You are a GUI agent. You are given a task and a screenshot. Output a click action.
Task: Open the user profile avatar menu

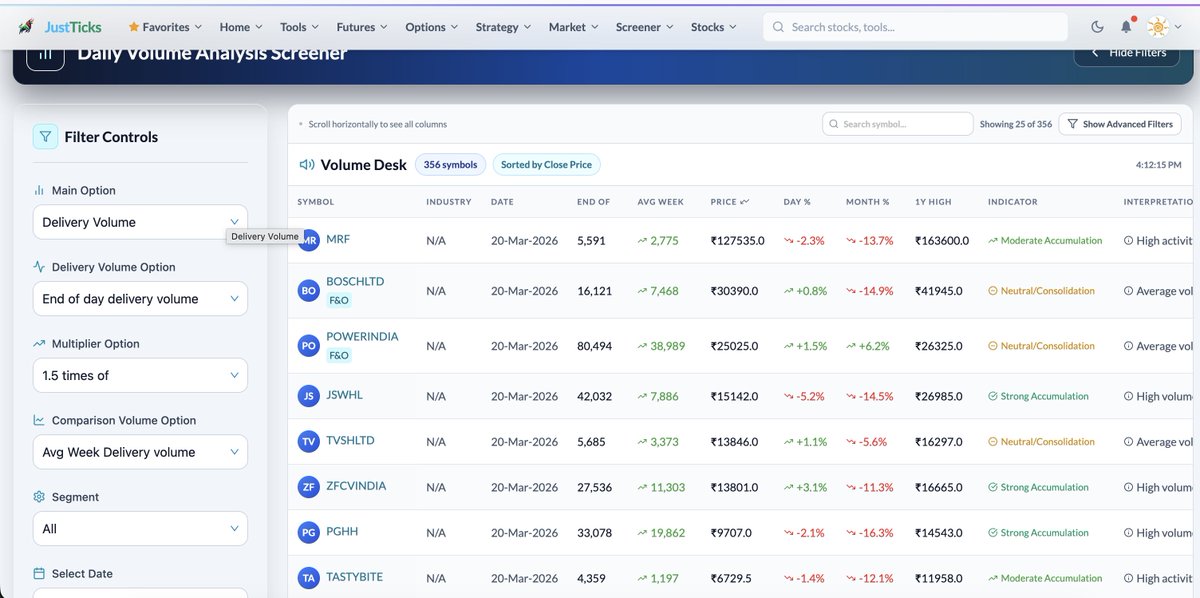tap(1164, 27)
